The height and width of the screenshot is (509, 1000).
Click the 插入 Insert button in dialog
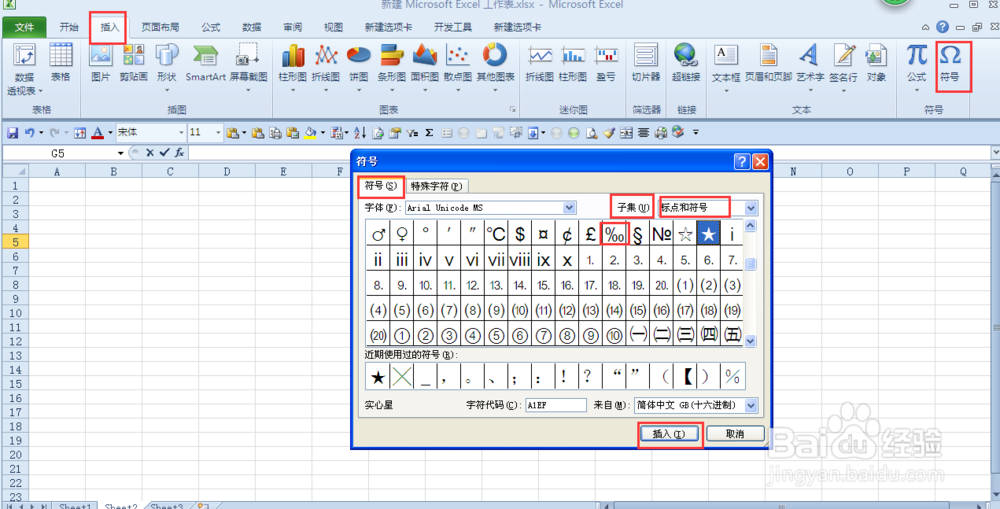coord(669,433)
